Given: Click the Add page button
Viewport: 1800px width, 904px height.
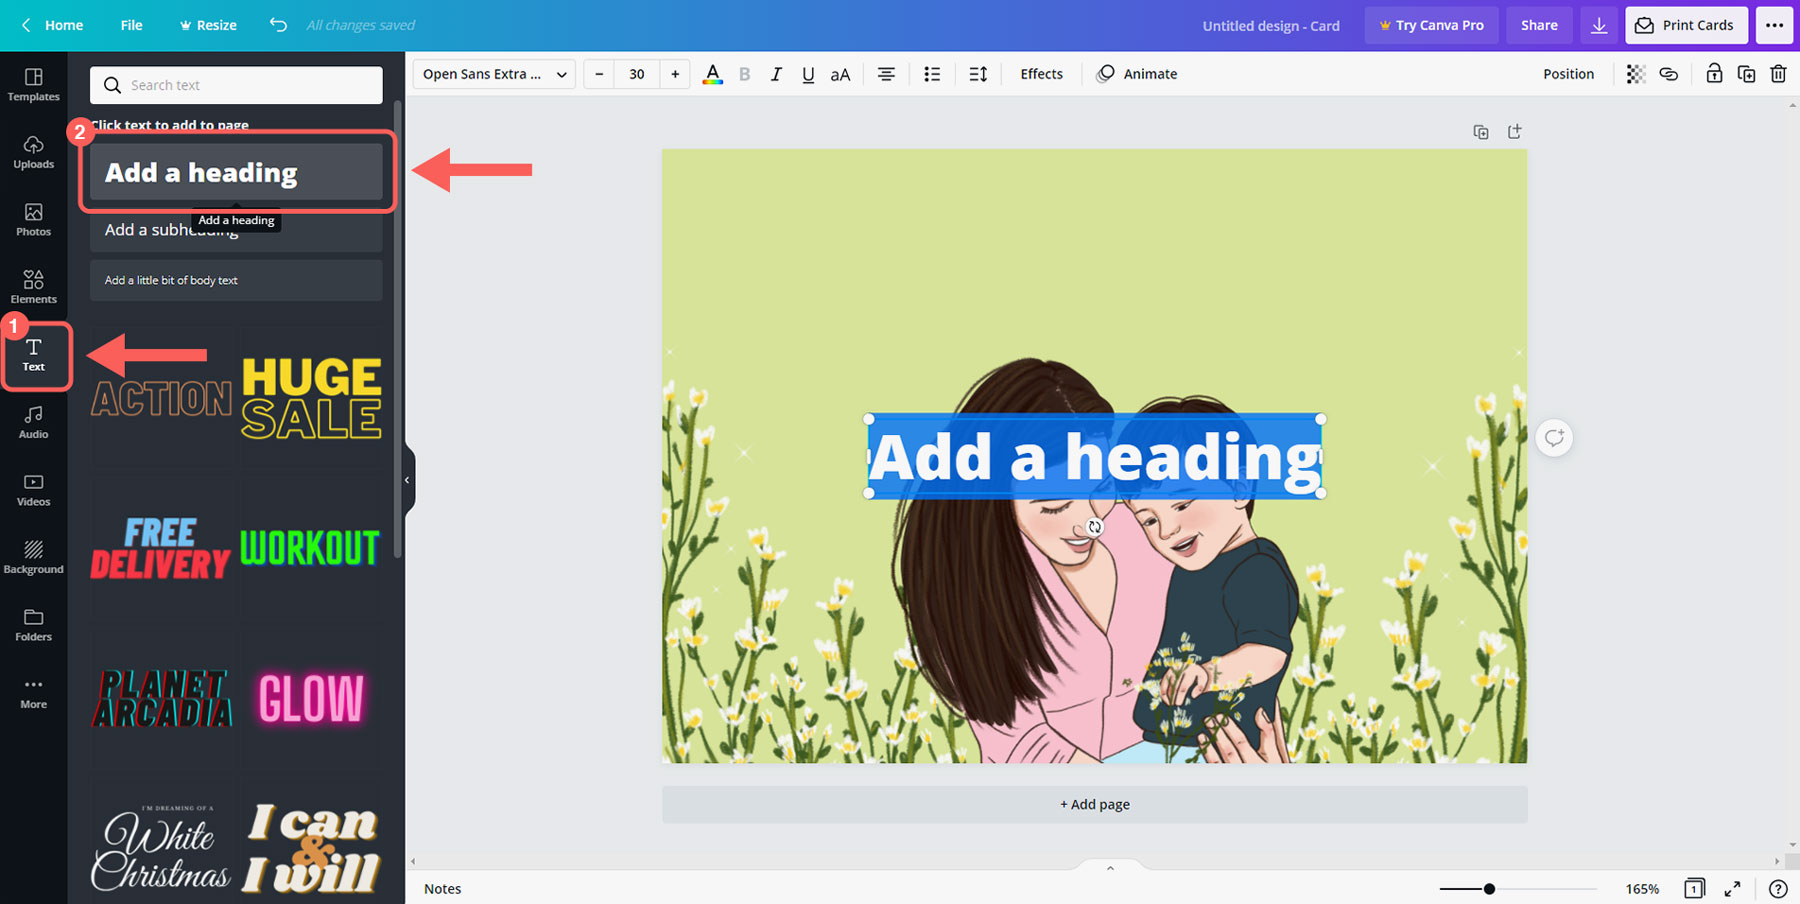Looking at the screenshot, I should [1094, 804].
